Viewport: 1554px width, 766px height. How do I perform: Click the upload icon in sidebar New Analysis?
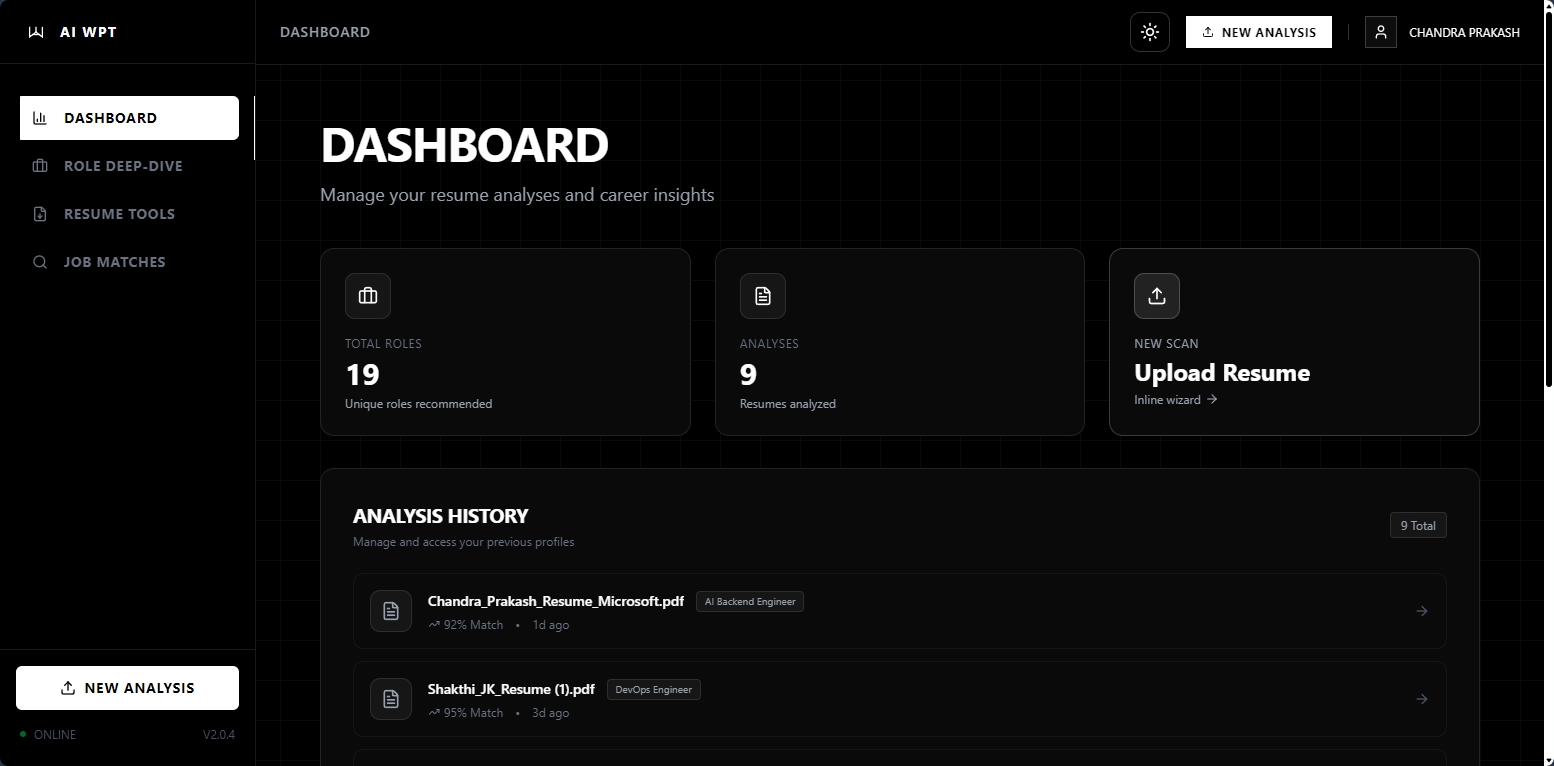68,688
